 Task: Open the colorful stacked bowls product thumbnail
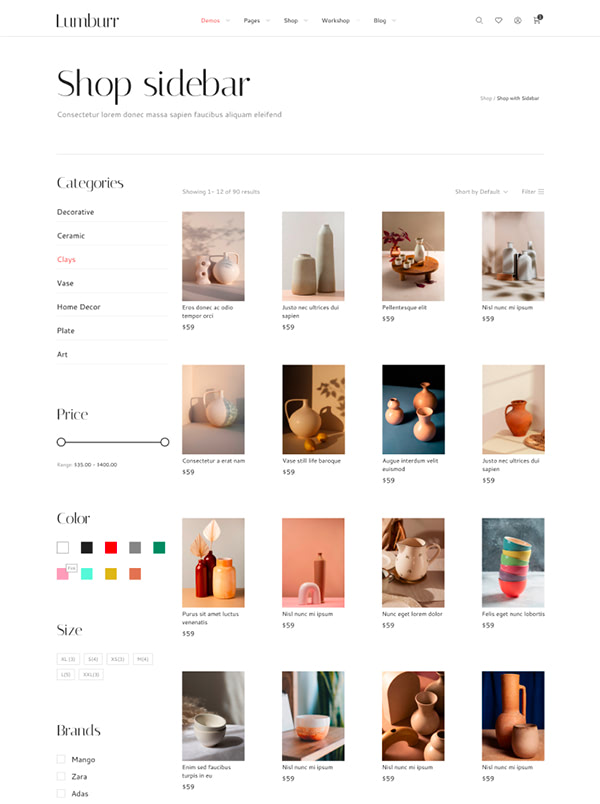pyautogui.click(x=513, y=562)
